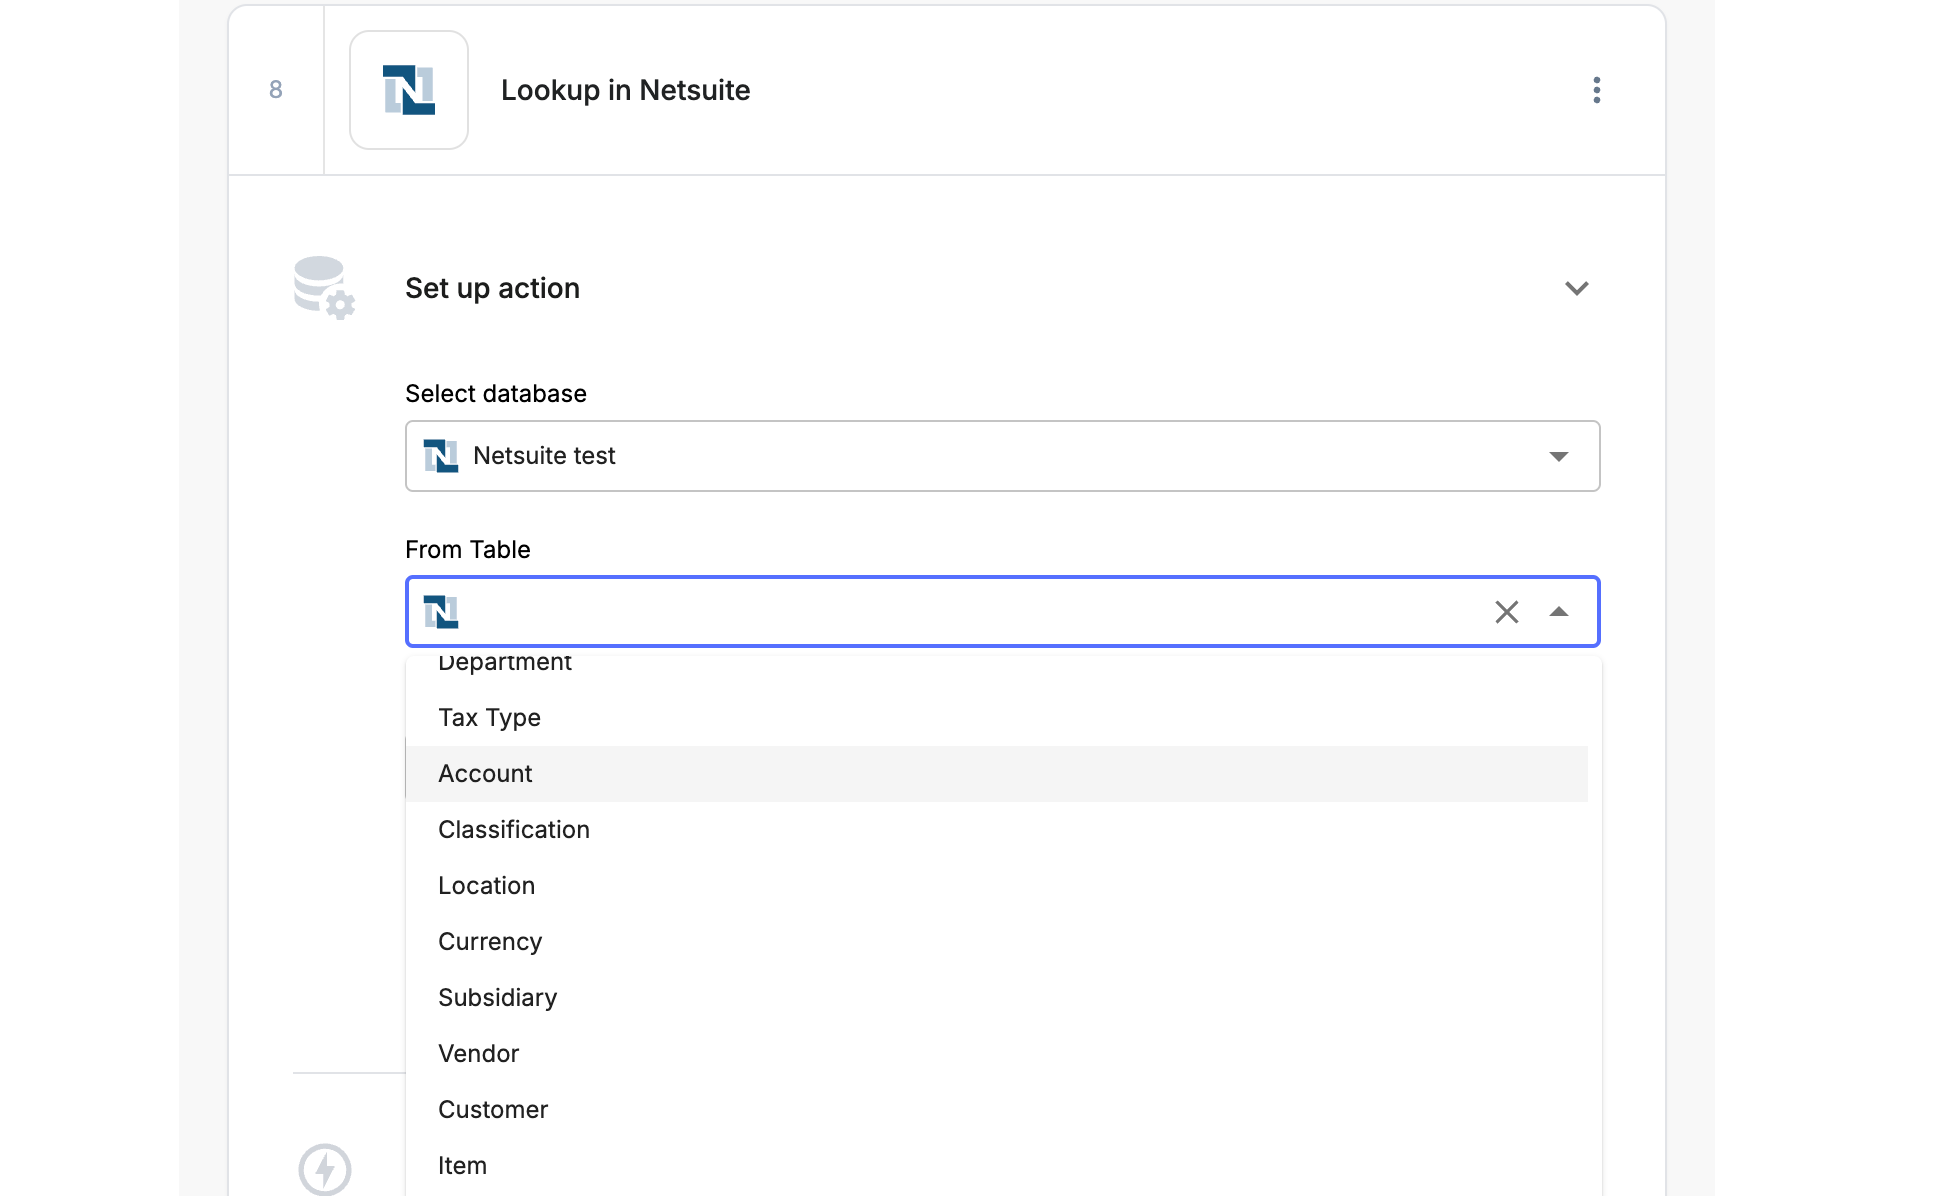Close the From Table dropdown list
Viewport: 1940px width, 1196px height.
click(1558, 612)
